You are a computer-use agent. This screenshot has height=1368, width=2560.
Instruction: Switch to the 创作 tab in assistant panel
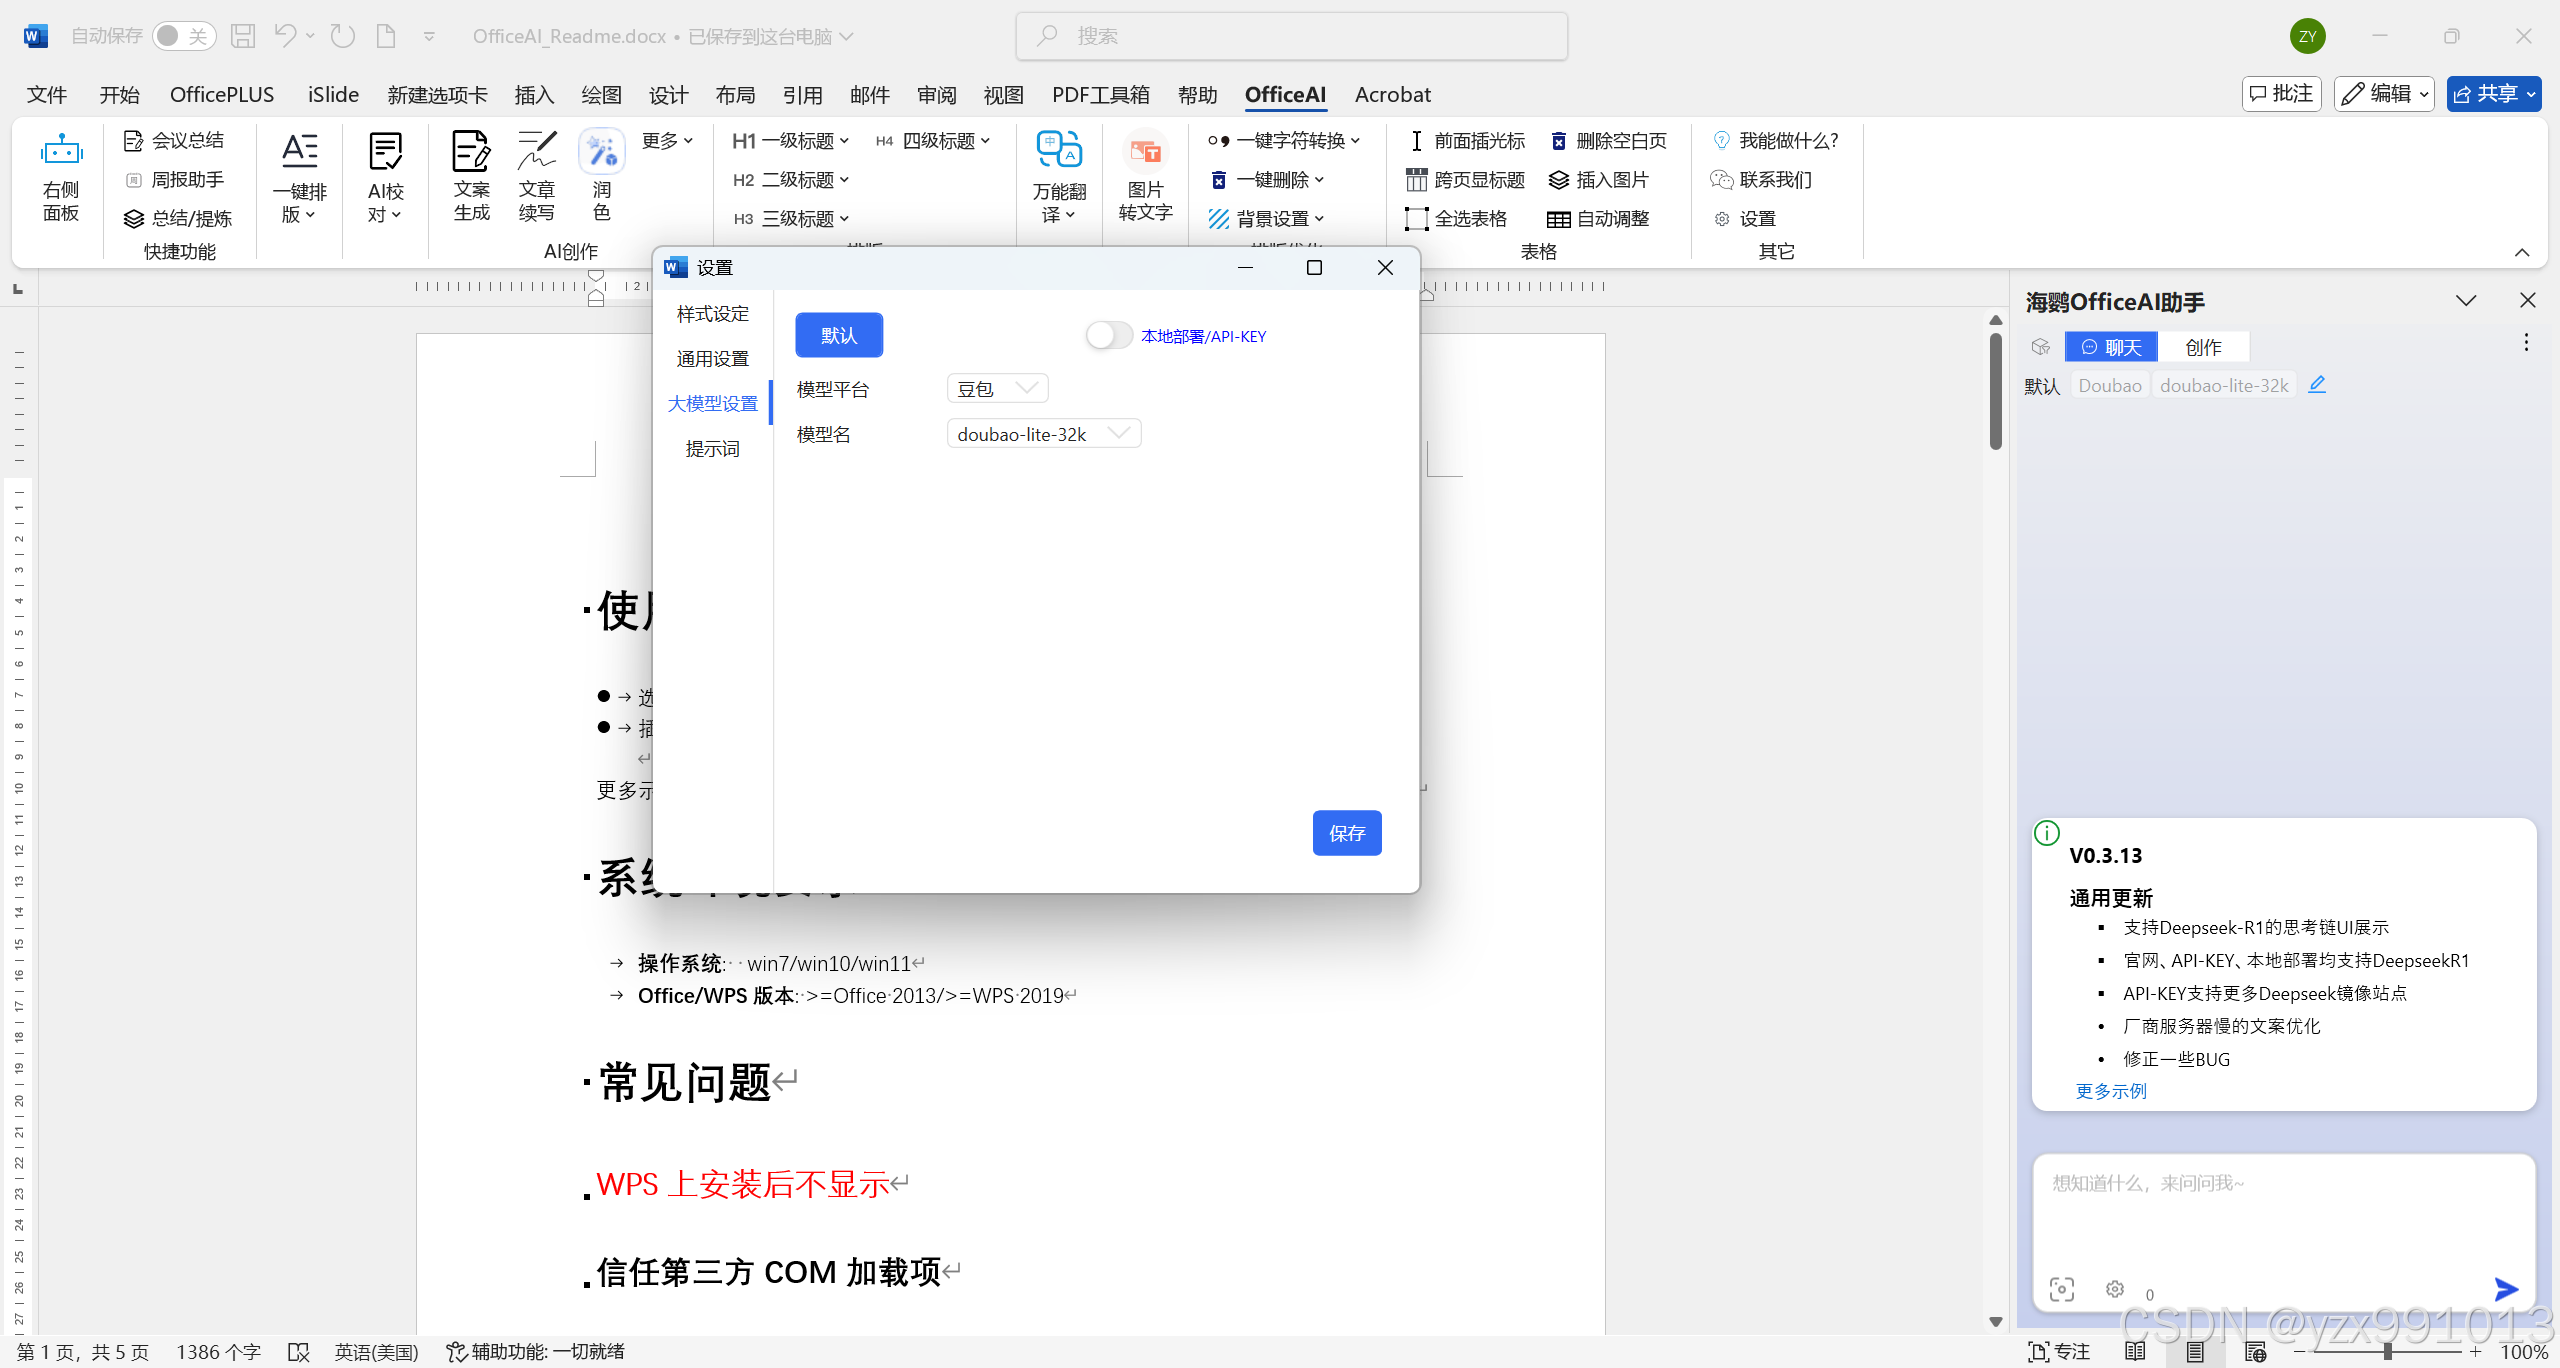pyautogui.click(x=2203, y=347)
